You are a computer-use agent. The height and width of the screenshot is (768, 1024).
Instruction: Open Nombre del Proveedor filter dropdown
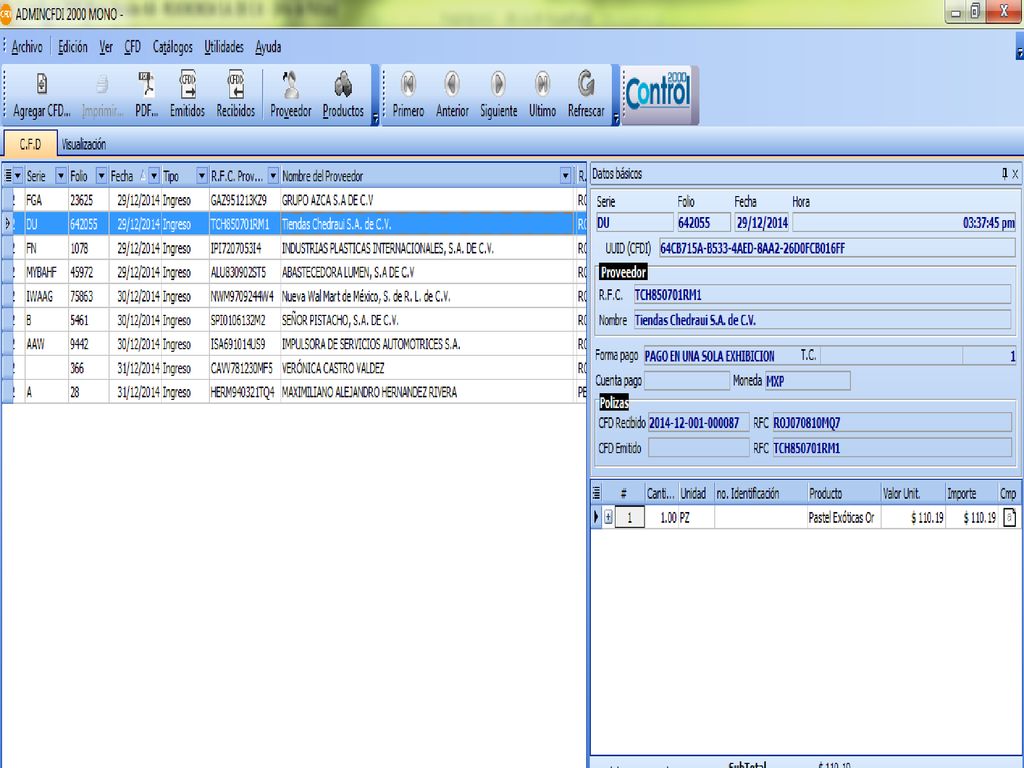tap(566, 176)
